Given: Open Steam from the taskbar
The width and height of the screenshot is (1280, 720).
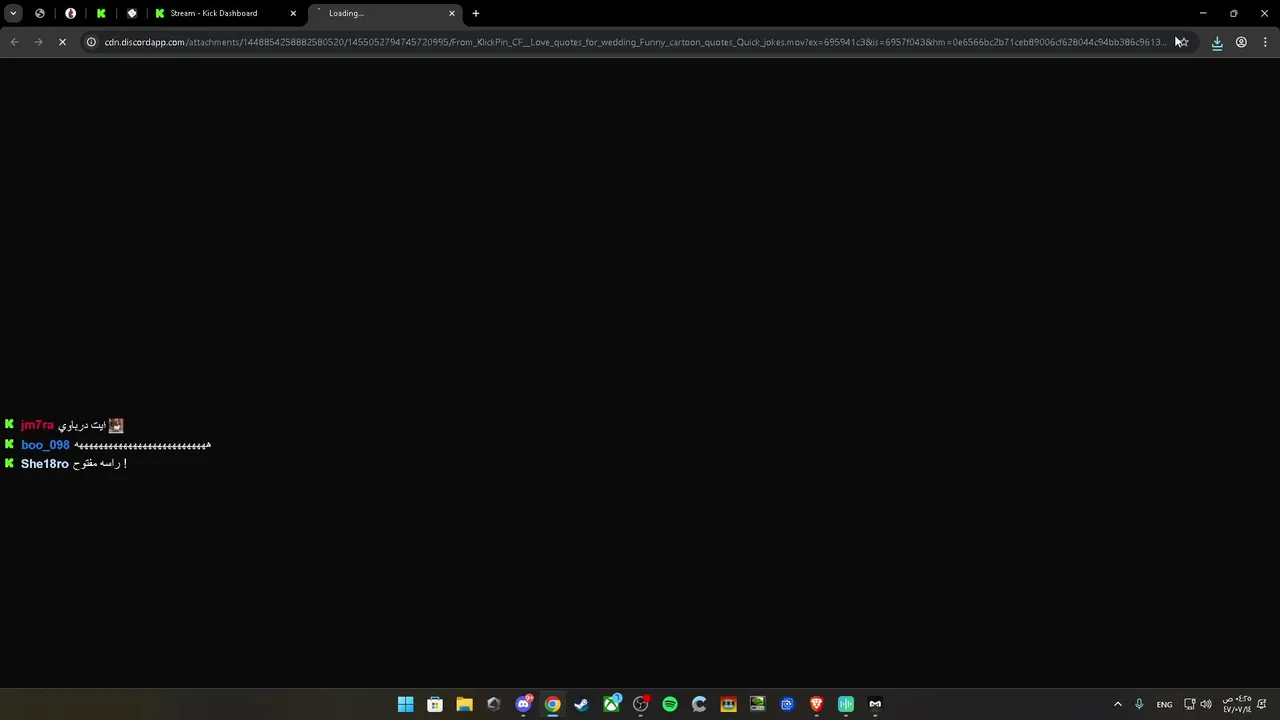Looking at the screenshot, I should [582, 704].
